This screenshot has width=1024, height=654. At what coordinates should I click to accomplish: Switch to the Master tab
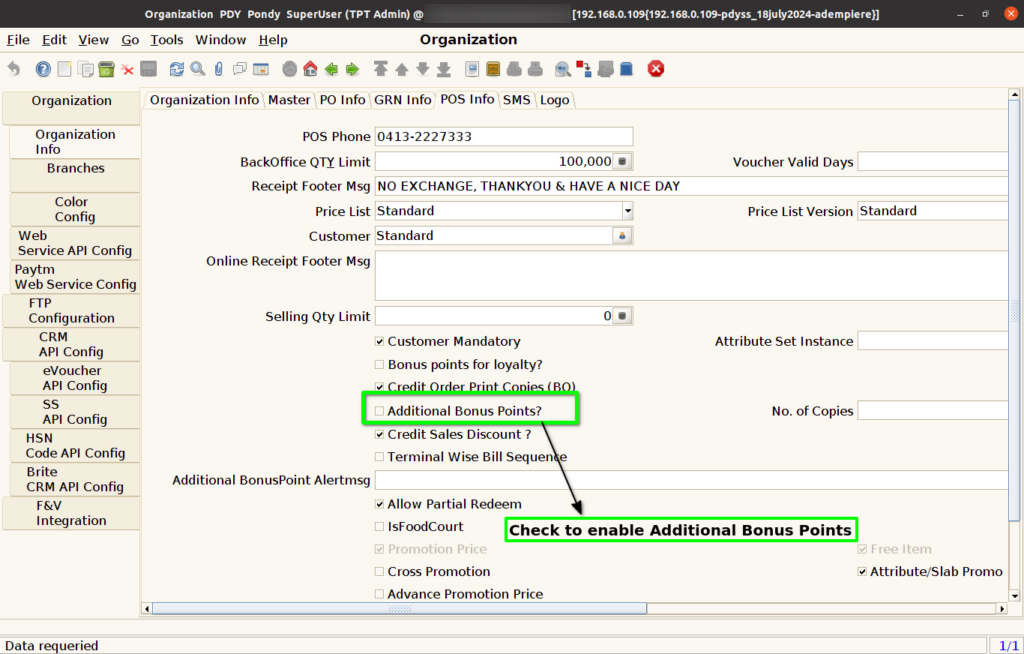[289, 100]
